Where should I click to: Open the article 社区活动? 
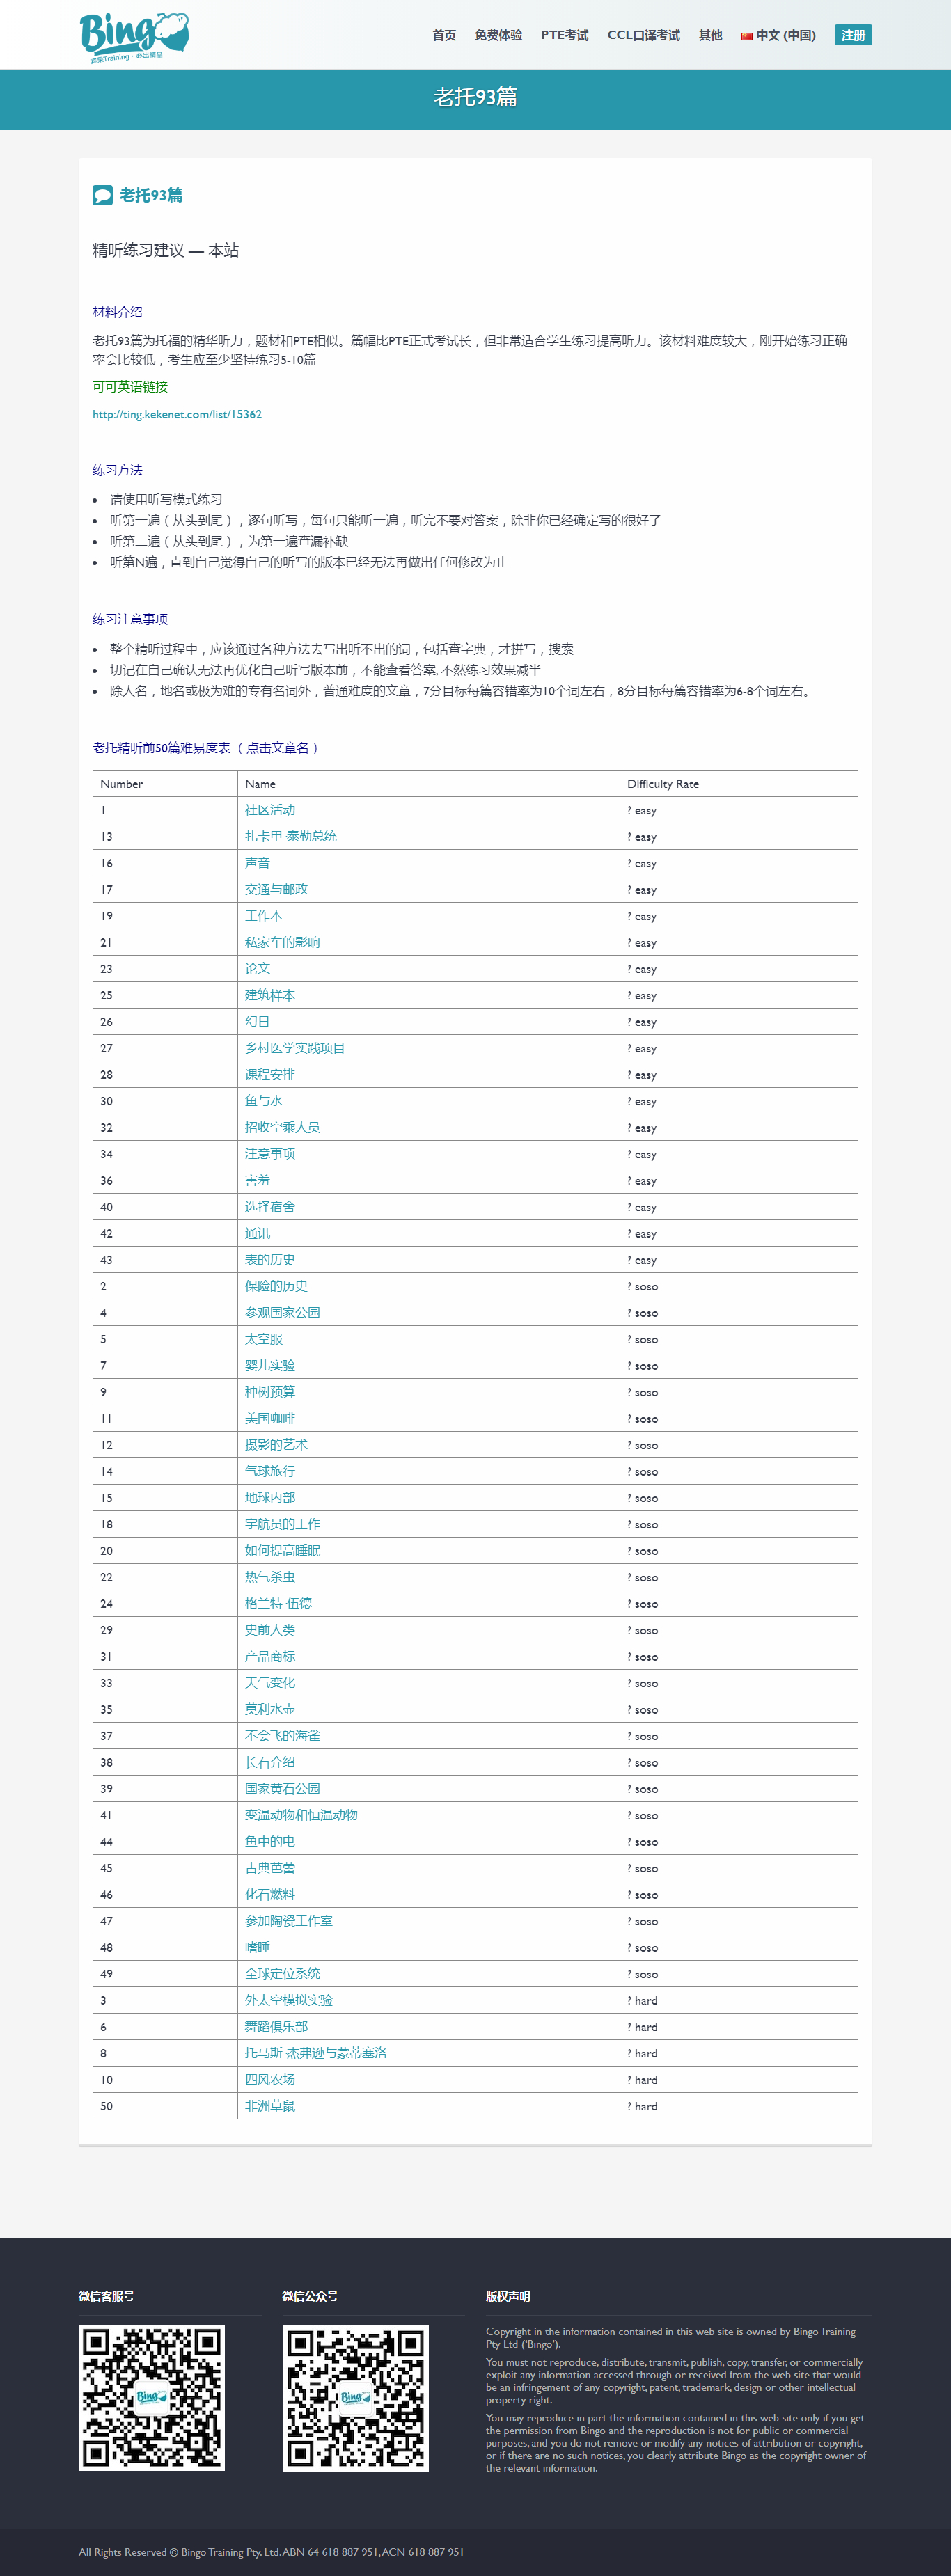click(270, 810)
